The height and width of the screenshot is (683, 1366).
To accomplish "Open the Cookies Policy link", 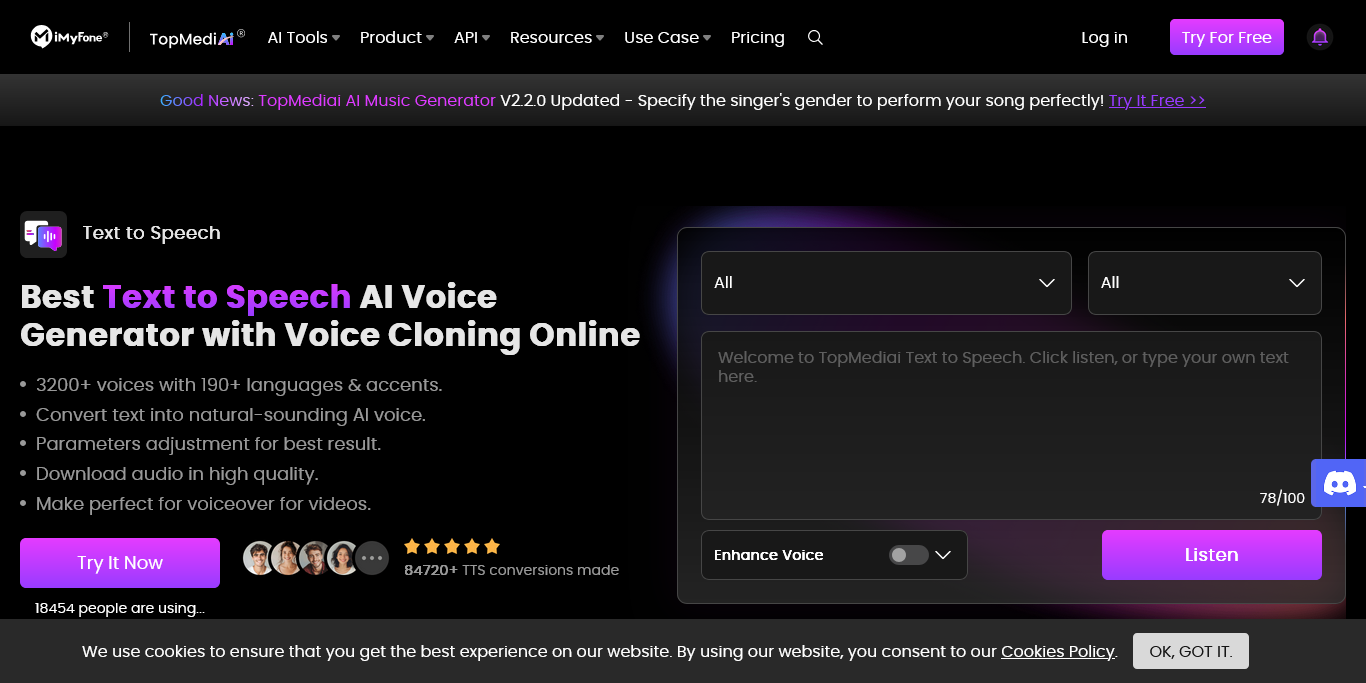I will (x=1058, y=651).
